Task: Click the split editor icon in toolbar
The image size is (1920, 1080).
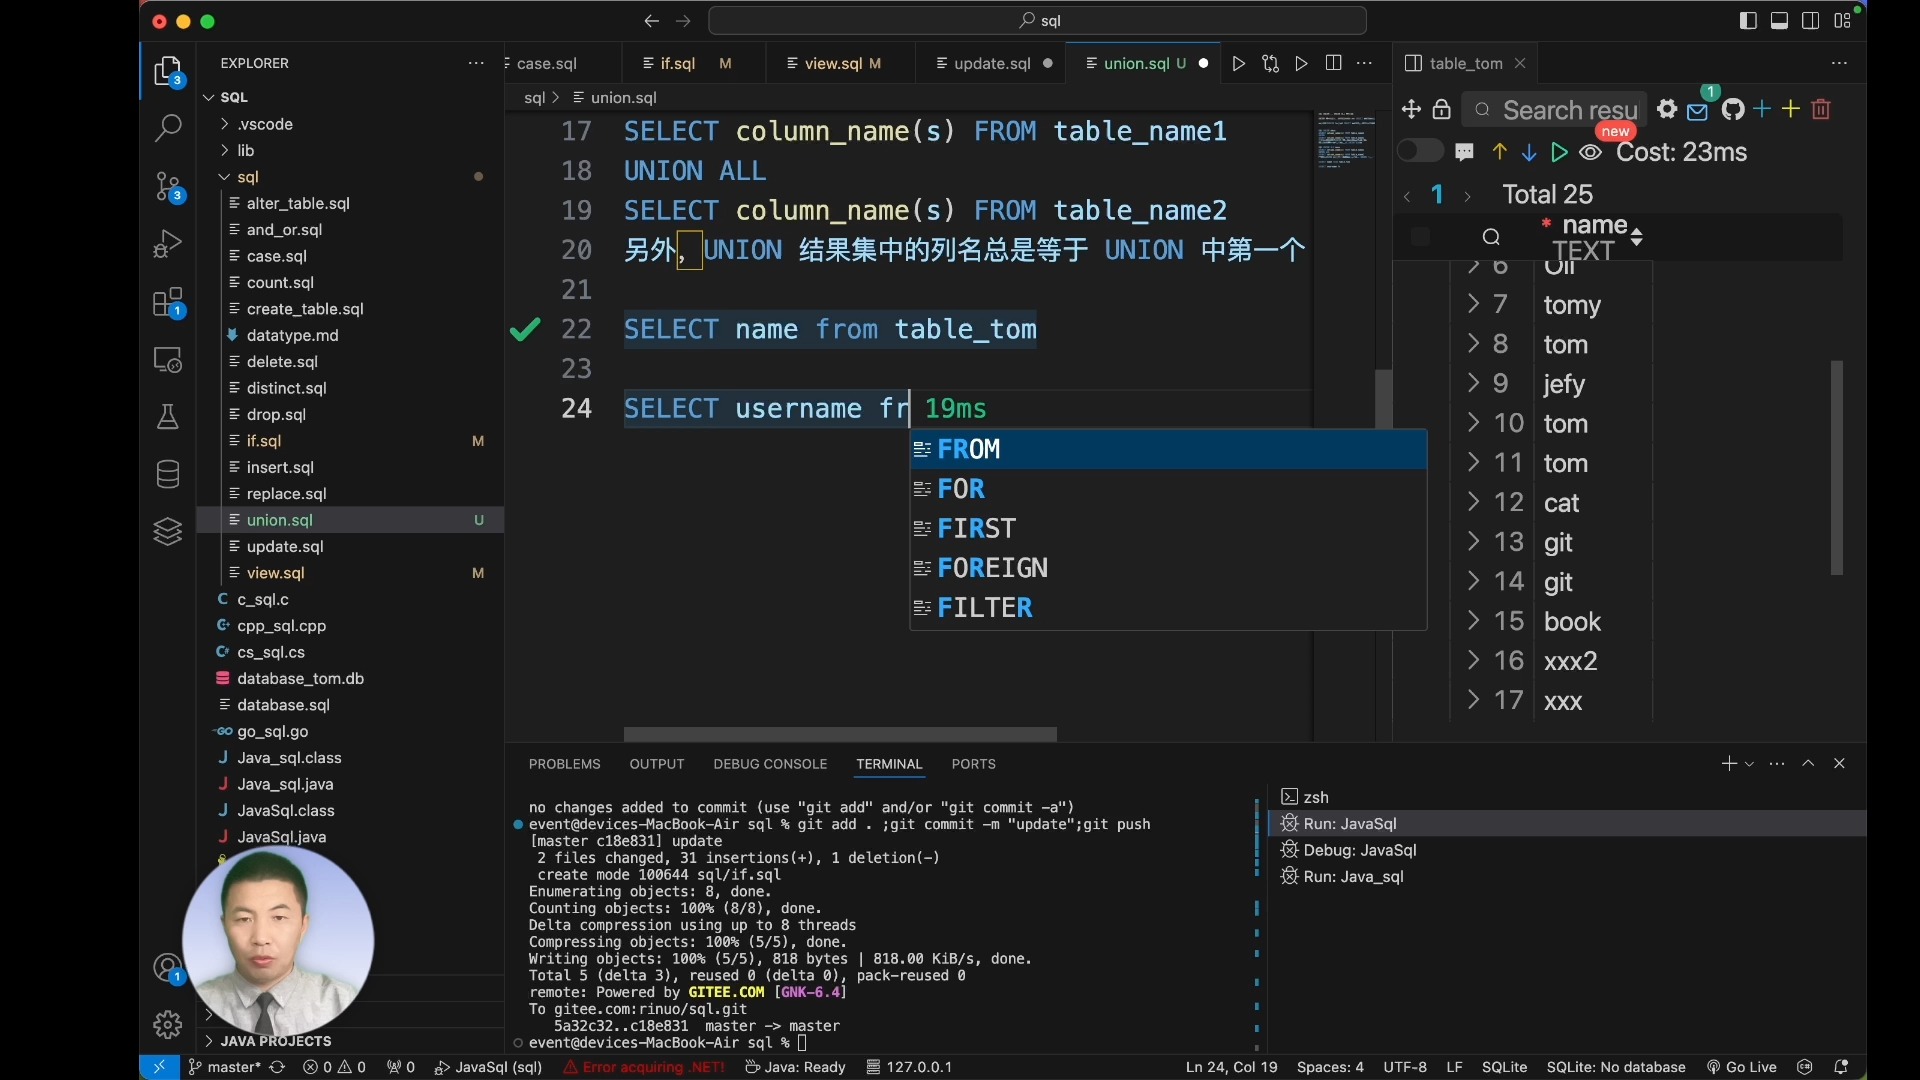Action: tap(1333, 62)
